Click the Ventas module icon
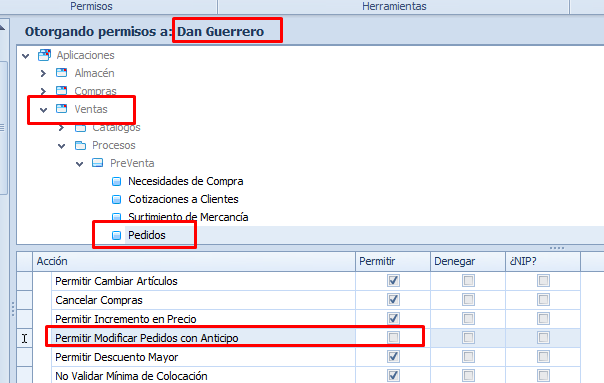This screenshot has height=383, width=604. point(62,109)
